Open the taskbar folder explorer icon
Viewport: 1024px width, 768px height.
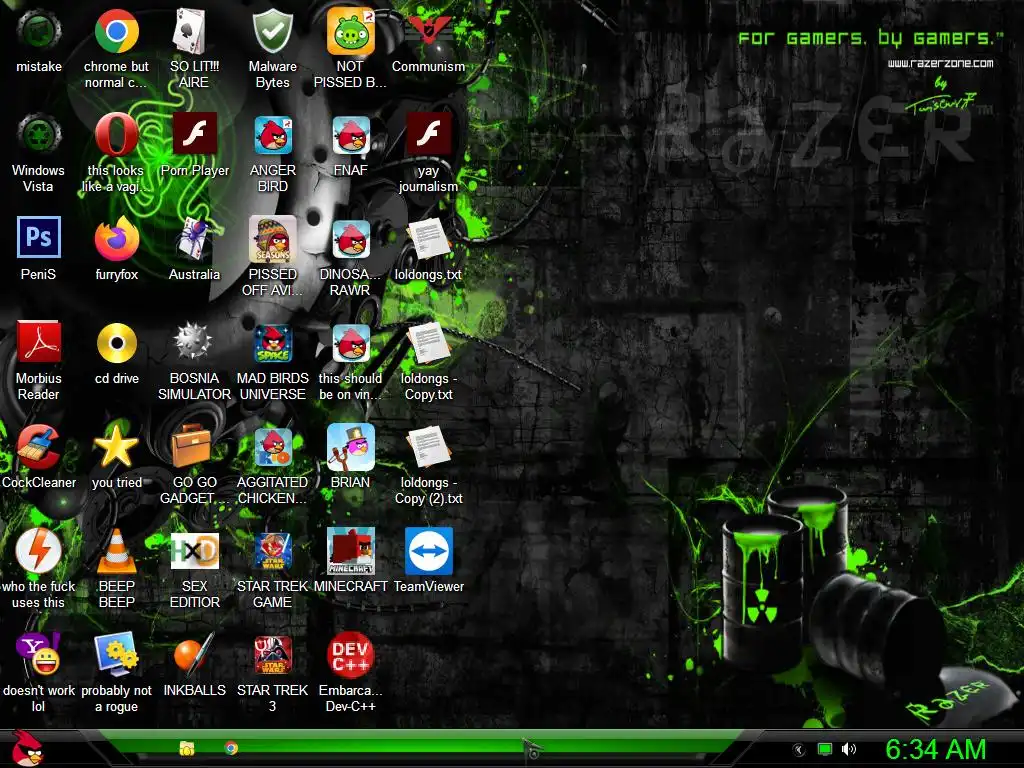[x=187, y=748]
